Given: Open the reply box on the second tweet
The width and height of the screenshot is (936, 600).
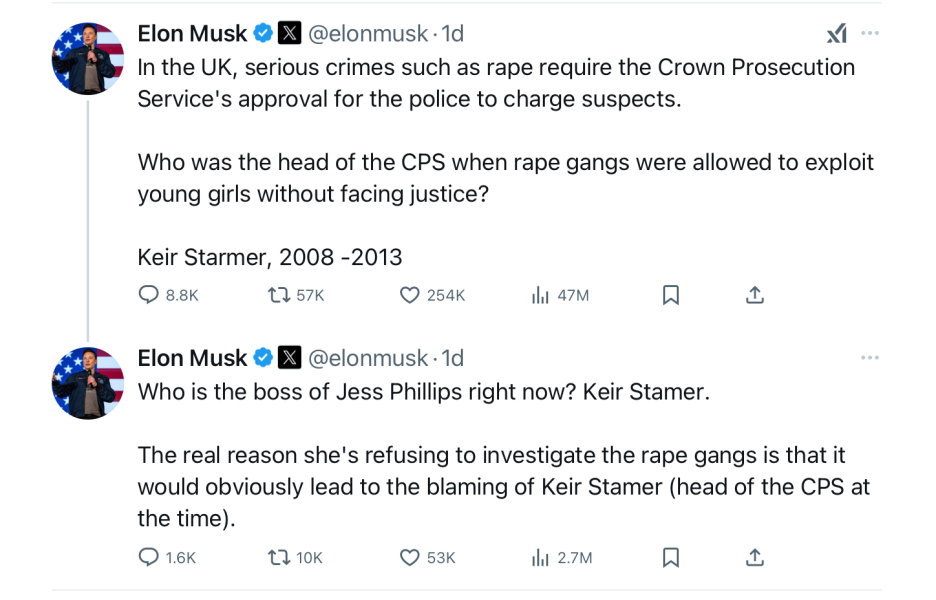Looking at the screenshot, I should tap(149, 557).
